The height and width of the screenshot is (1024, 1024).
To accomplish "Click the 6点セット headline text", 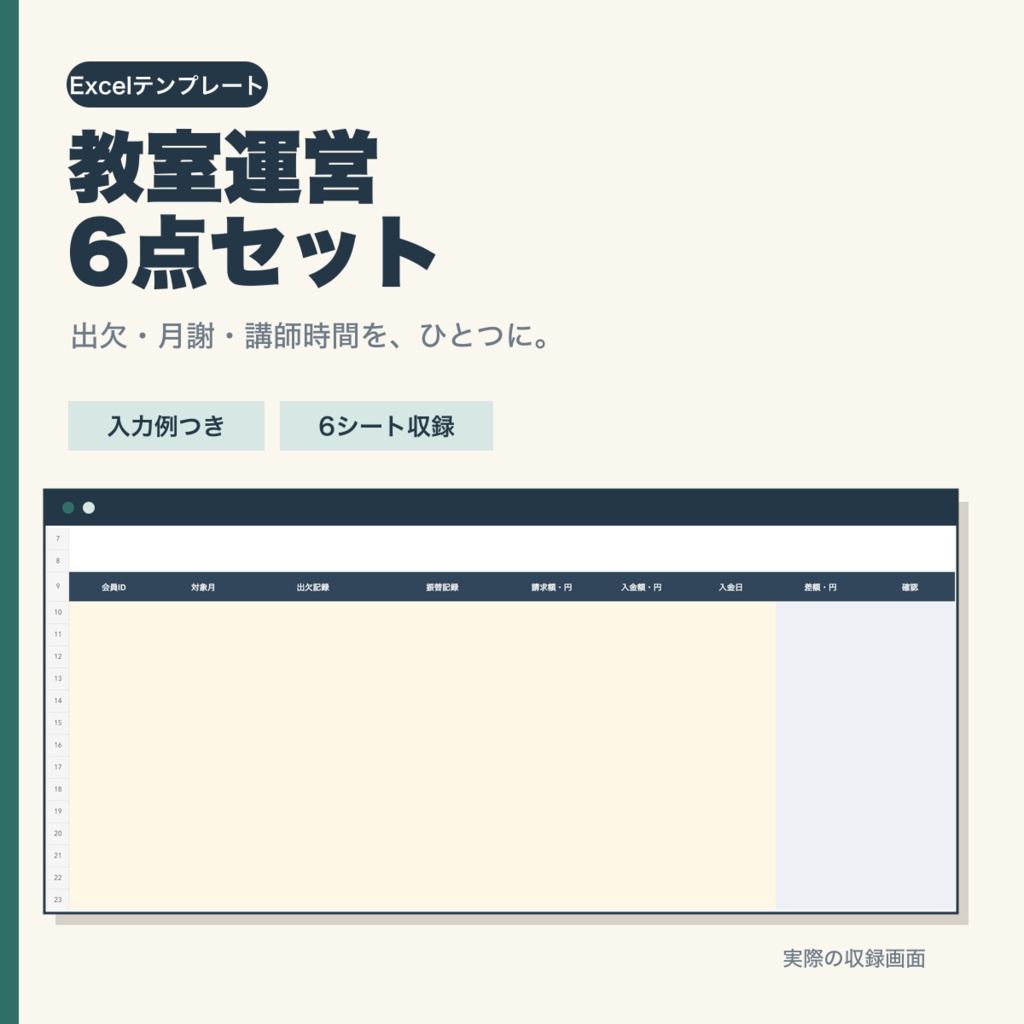I will pyautogui.click(x=252, y=252).
